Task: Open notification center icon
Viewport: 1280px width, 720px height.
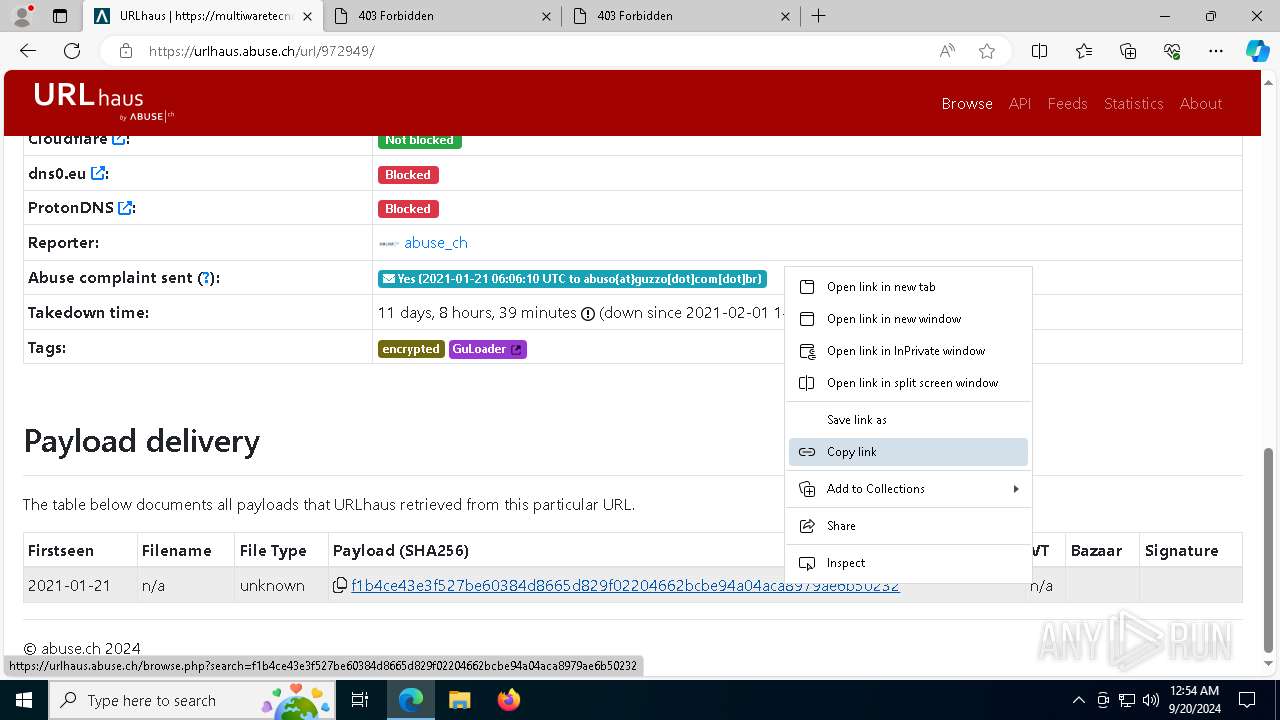Action: pos(1247,700)
